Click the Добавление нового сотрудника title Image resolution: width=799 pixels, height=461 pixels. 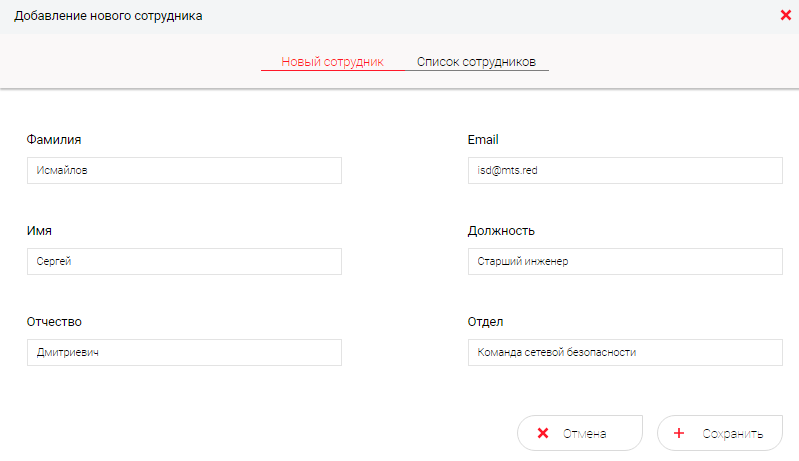(x=108, y=16)
